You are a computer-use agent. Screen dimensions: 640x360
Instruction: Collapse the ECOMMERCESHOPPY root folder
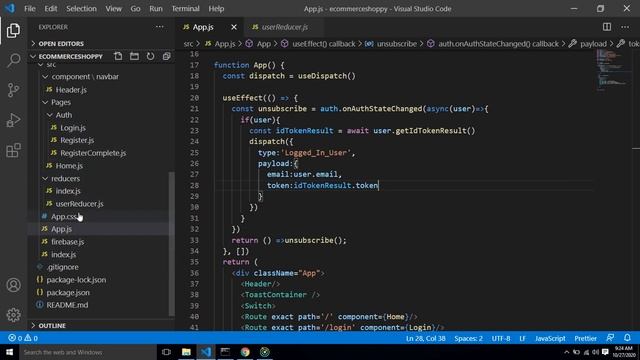point(69,56)
